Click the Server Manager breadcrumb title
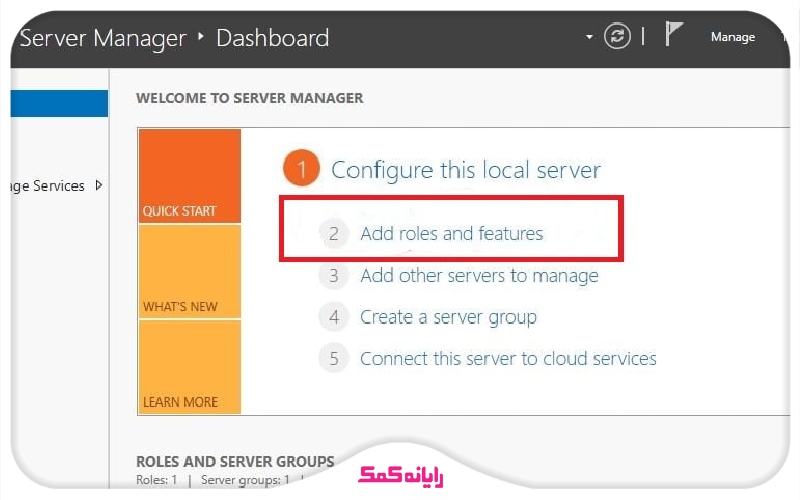800x500 pixels. click(103, 39)
